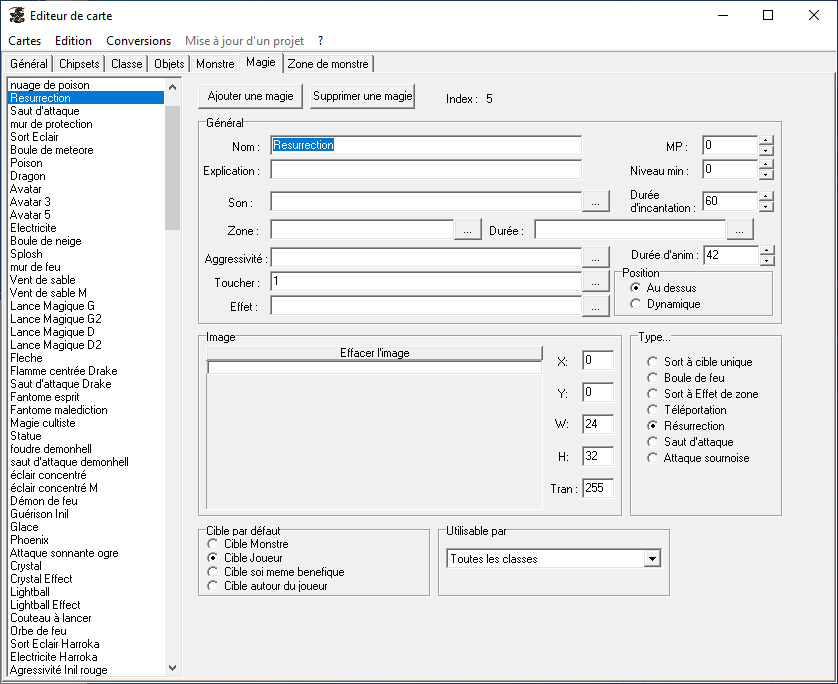The width and height of the screenshot is (838, 684).
Task: Click the browse button next to Son field
Action: click(x=596, y=202)
